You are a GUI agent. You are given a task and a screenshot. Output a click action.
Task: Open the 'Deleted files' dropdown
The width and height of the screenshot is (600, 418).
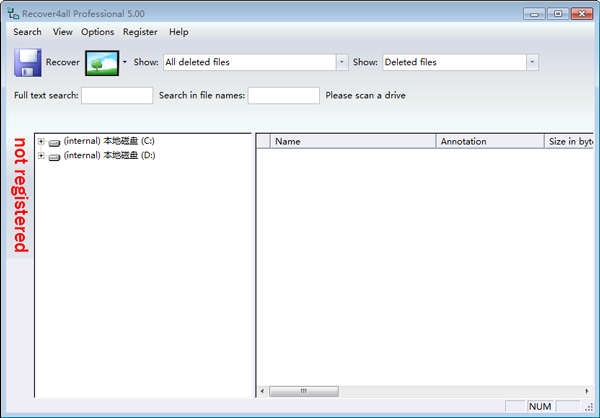[532, 62]
